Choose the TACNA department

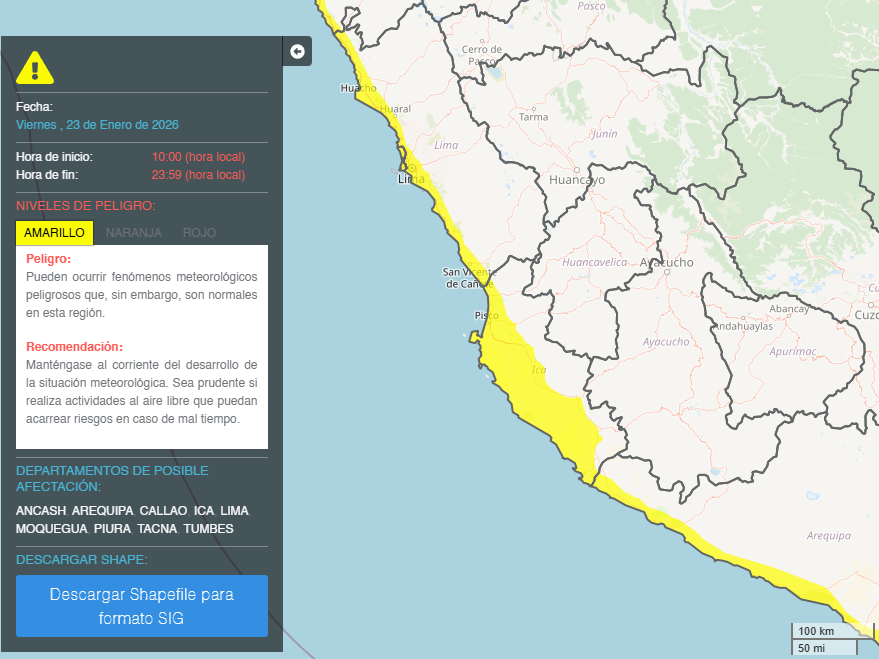(157, 528)
